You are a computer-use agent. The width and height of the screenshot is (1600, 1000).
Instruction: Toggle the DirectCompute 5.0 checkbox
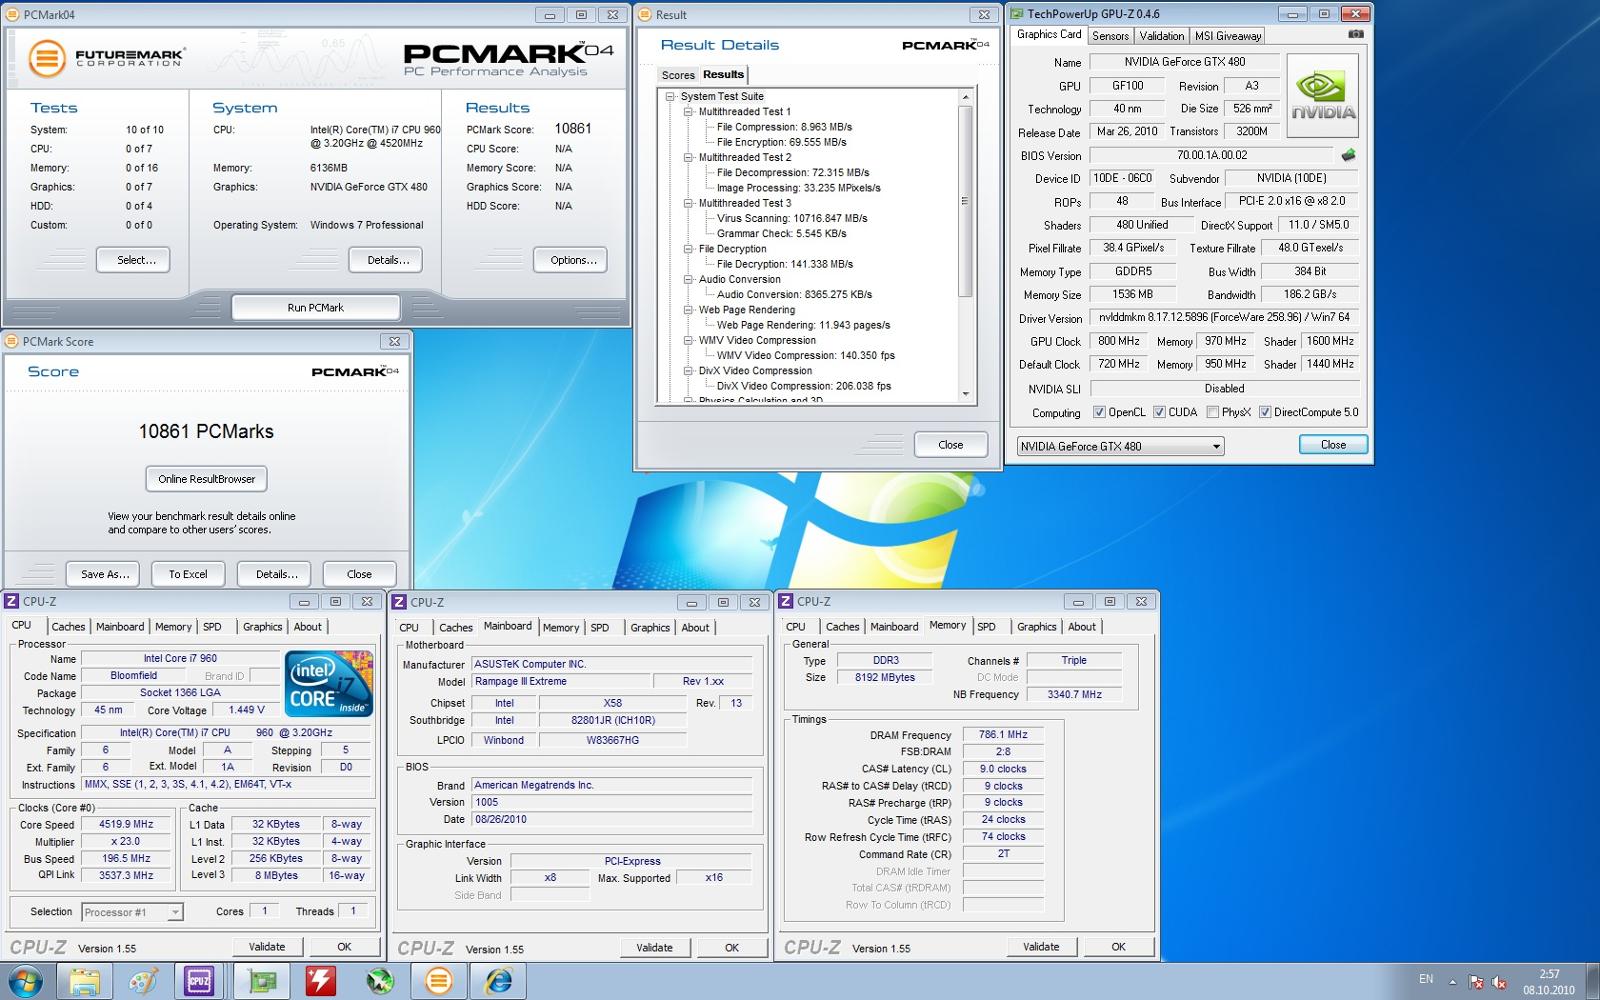point(1264,412)
